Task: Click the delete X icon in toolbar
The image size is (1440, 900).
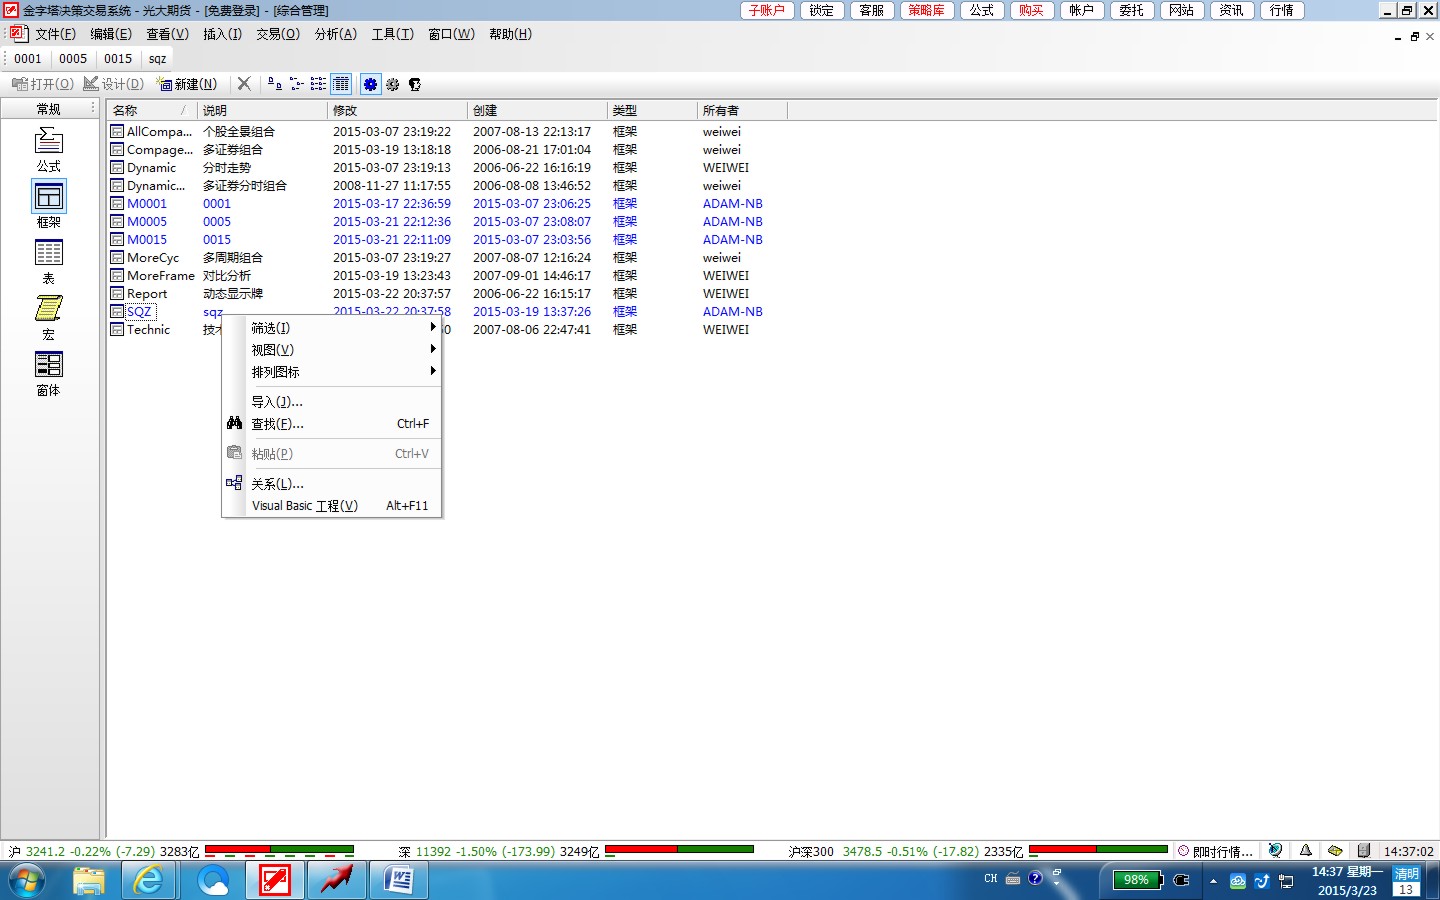Action: [x=244, y=84]
